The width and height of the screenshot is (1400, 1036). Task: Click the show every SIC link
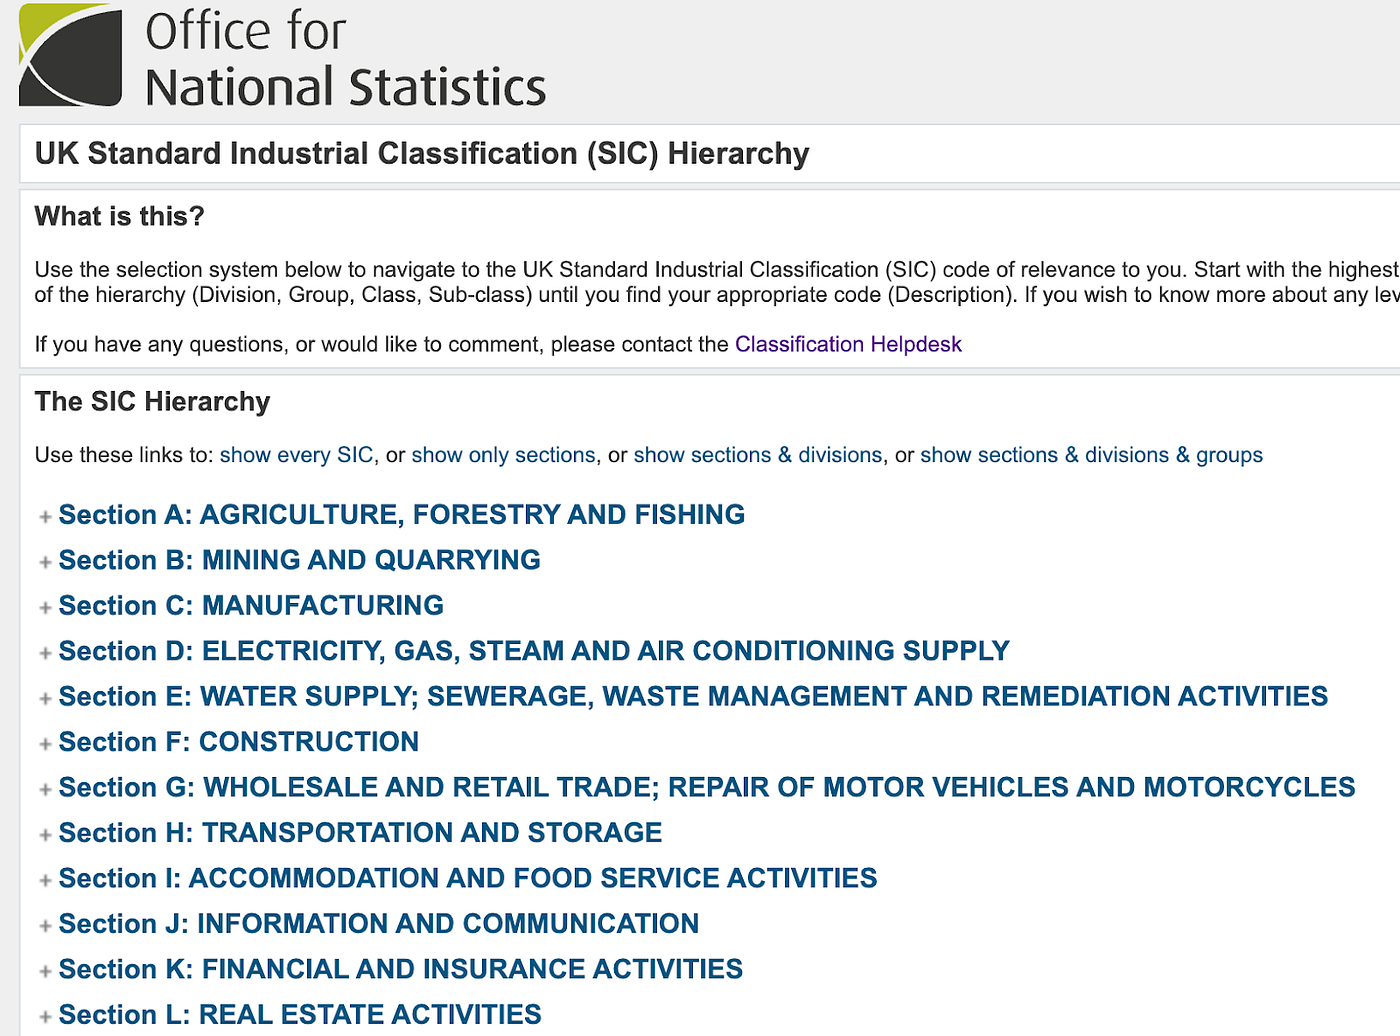pyautogui.click(x=297, y=455)
